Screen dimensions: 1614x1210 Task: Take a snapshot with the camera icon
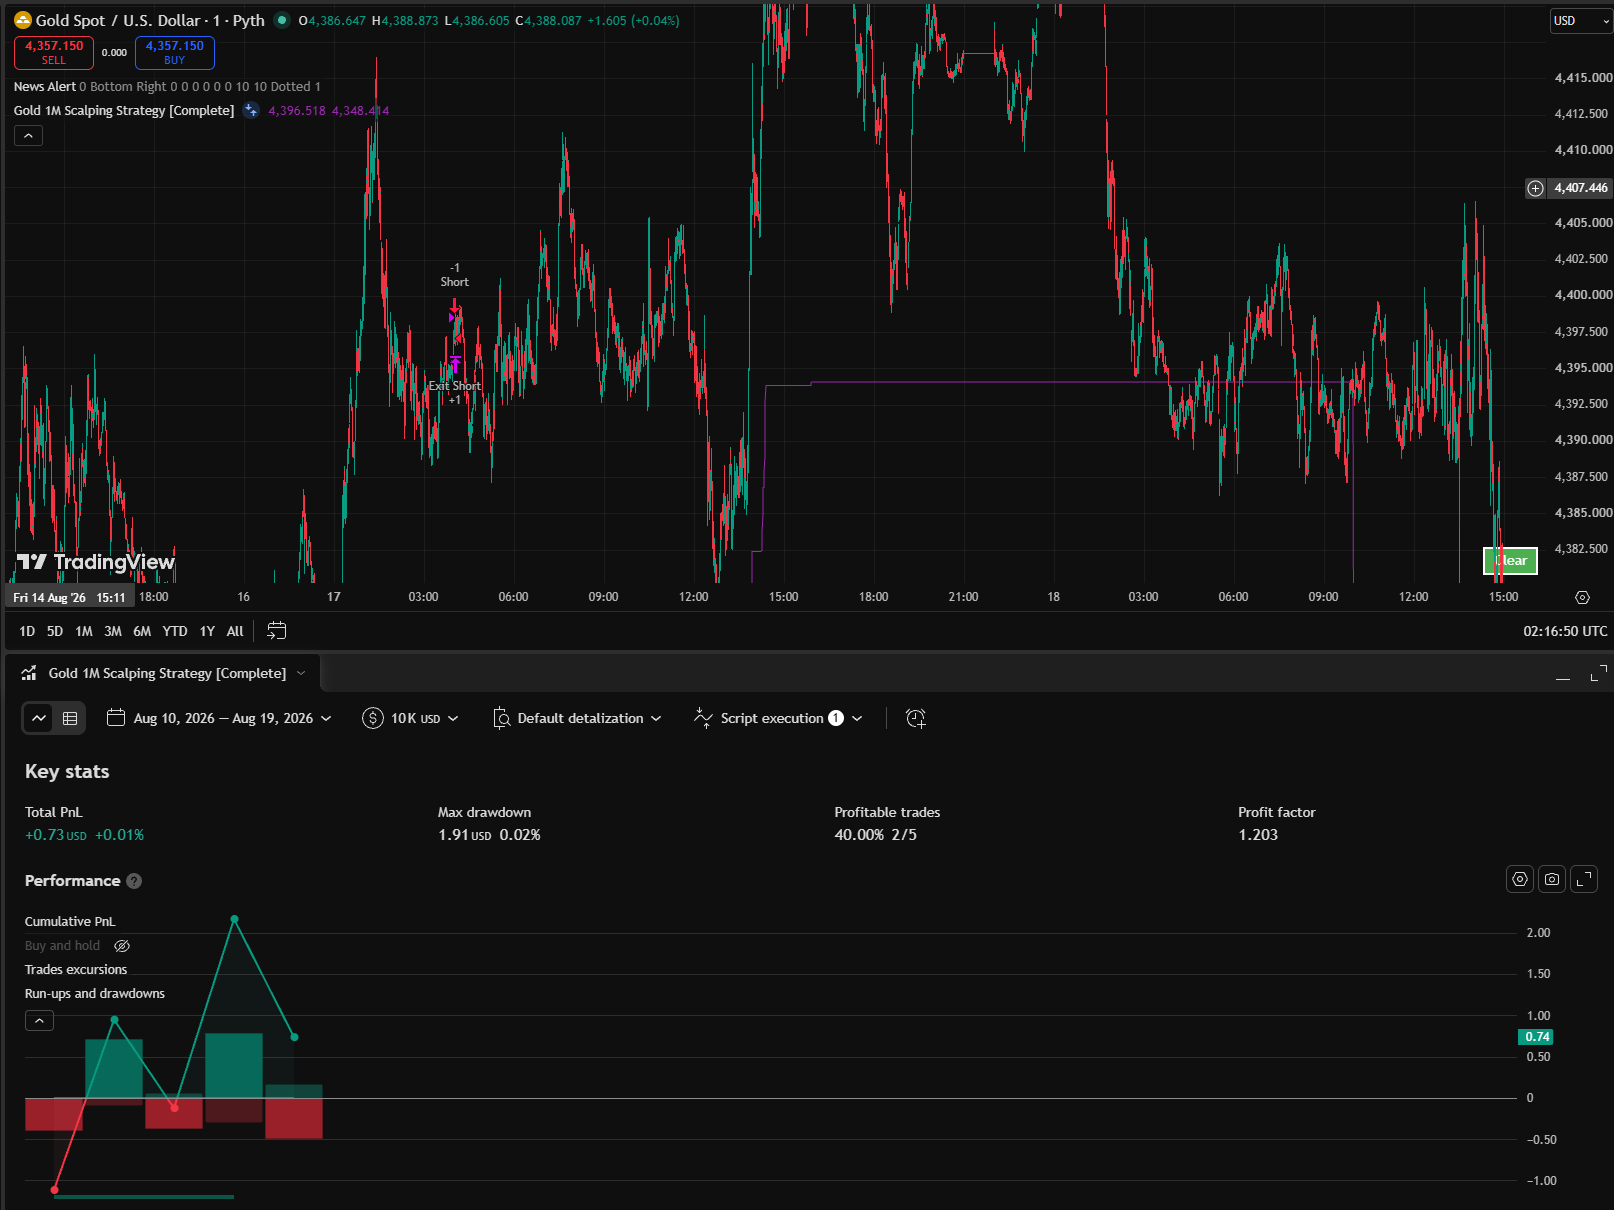coord(1552,879)
